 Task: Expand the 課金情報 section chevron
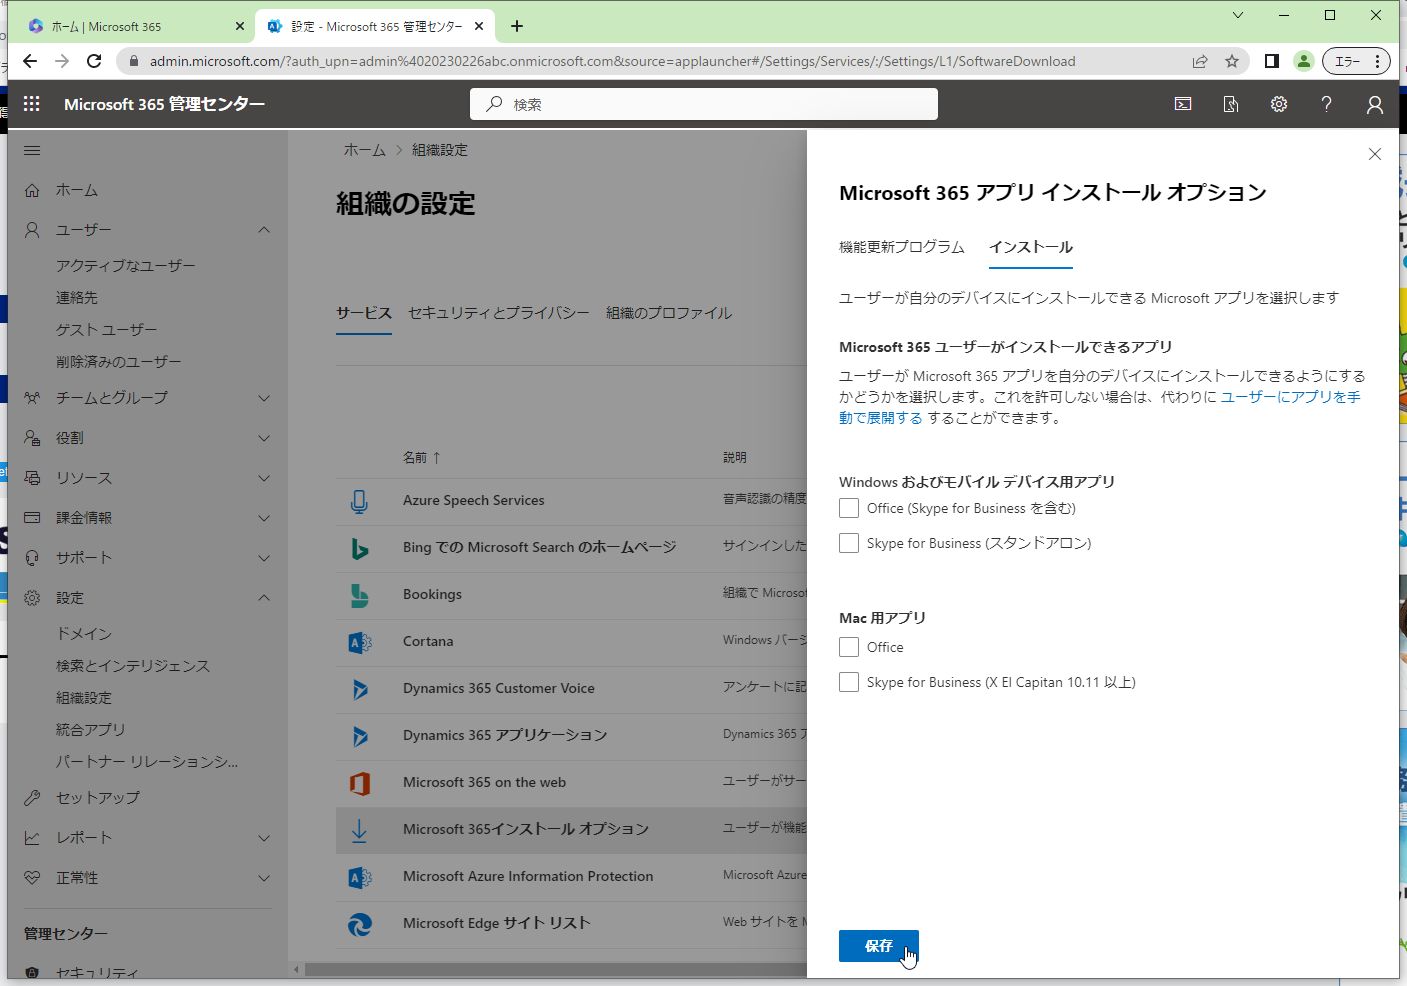[264, 518]
